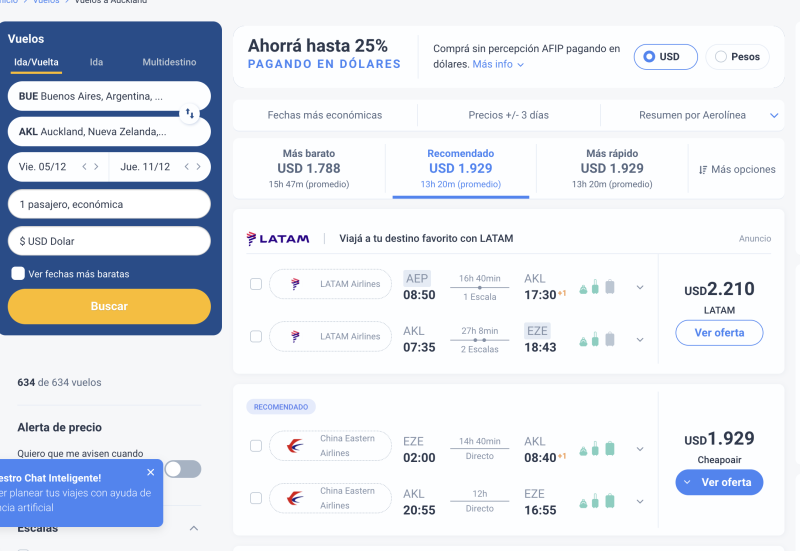800x551 pixels.
Task: Close the chat popup with the X
Action: pos(151,472)
